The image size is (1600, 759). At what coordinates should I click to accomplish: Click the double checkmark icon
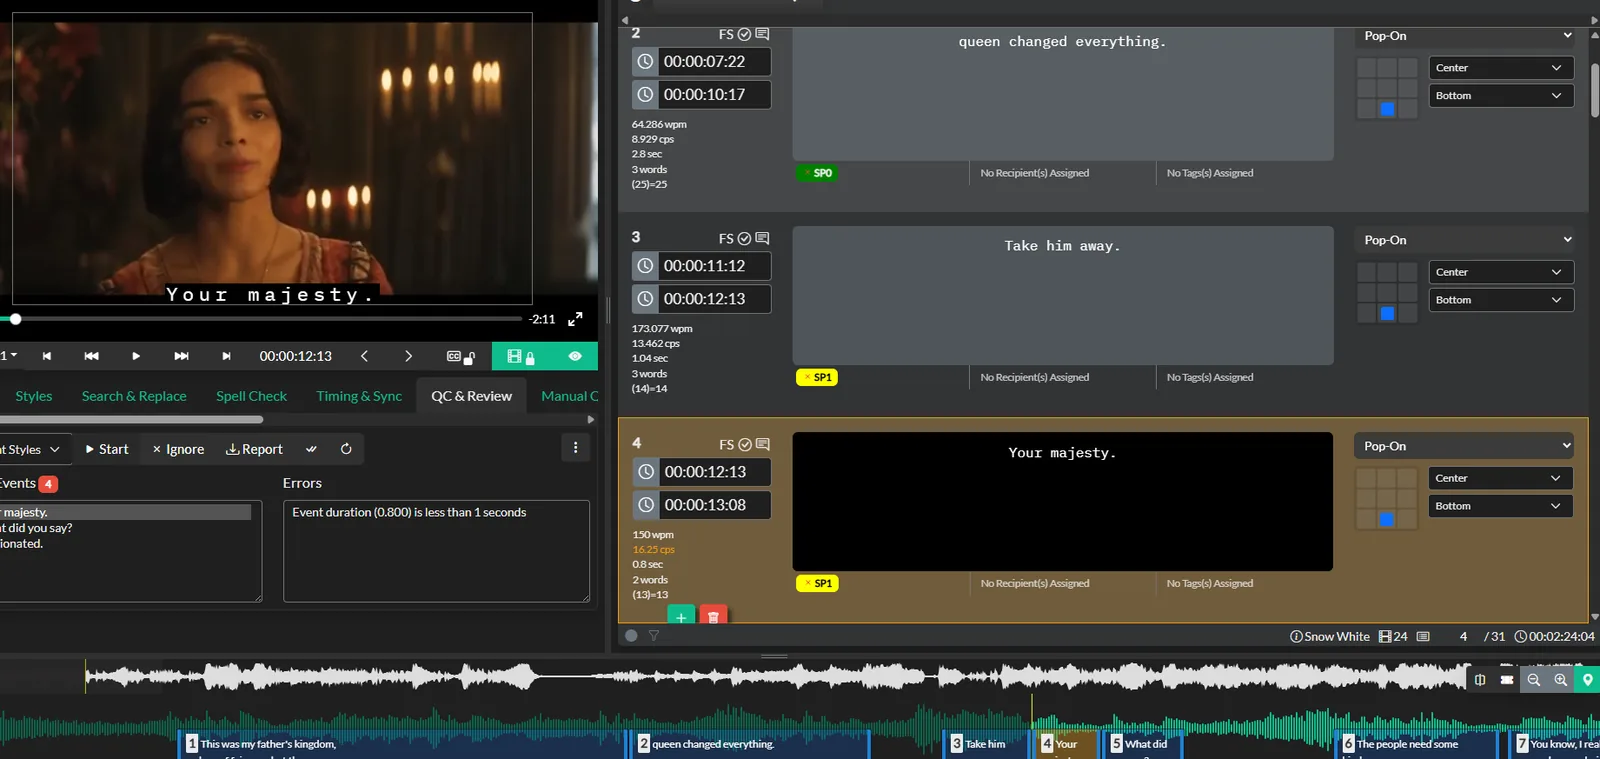pos(311,449)
